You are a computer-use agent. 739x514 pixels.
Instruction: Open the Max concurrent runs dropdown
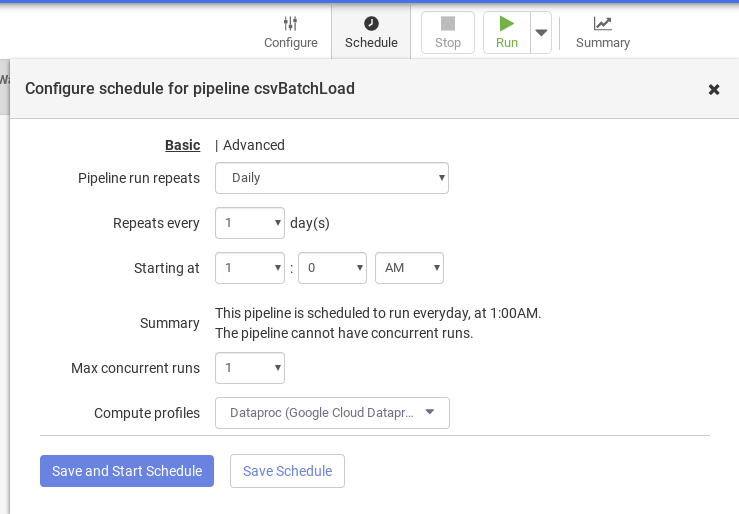coord(250,368)
